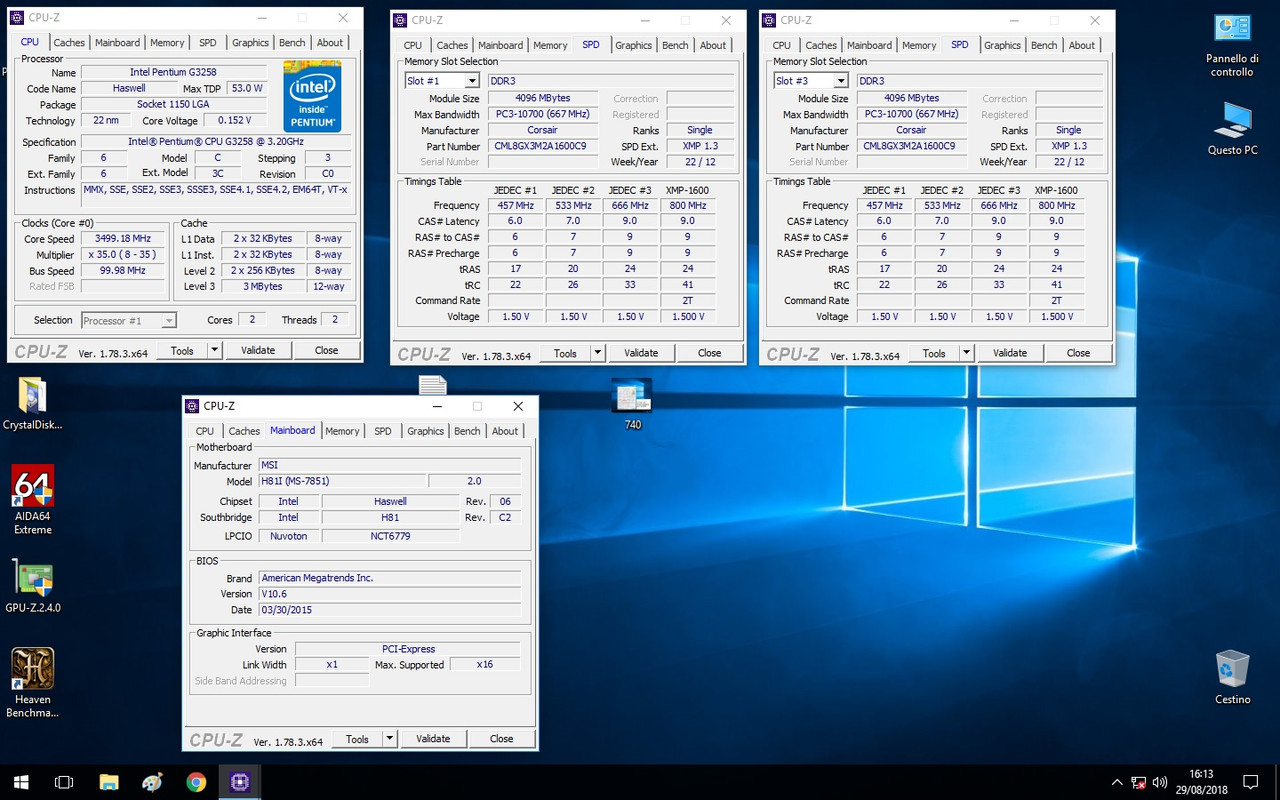Expand Tools arrow in CPU window
The width and height of the screenshot is (1280, 800).
(214, 350)
